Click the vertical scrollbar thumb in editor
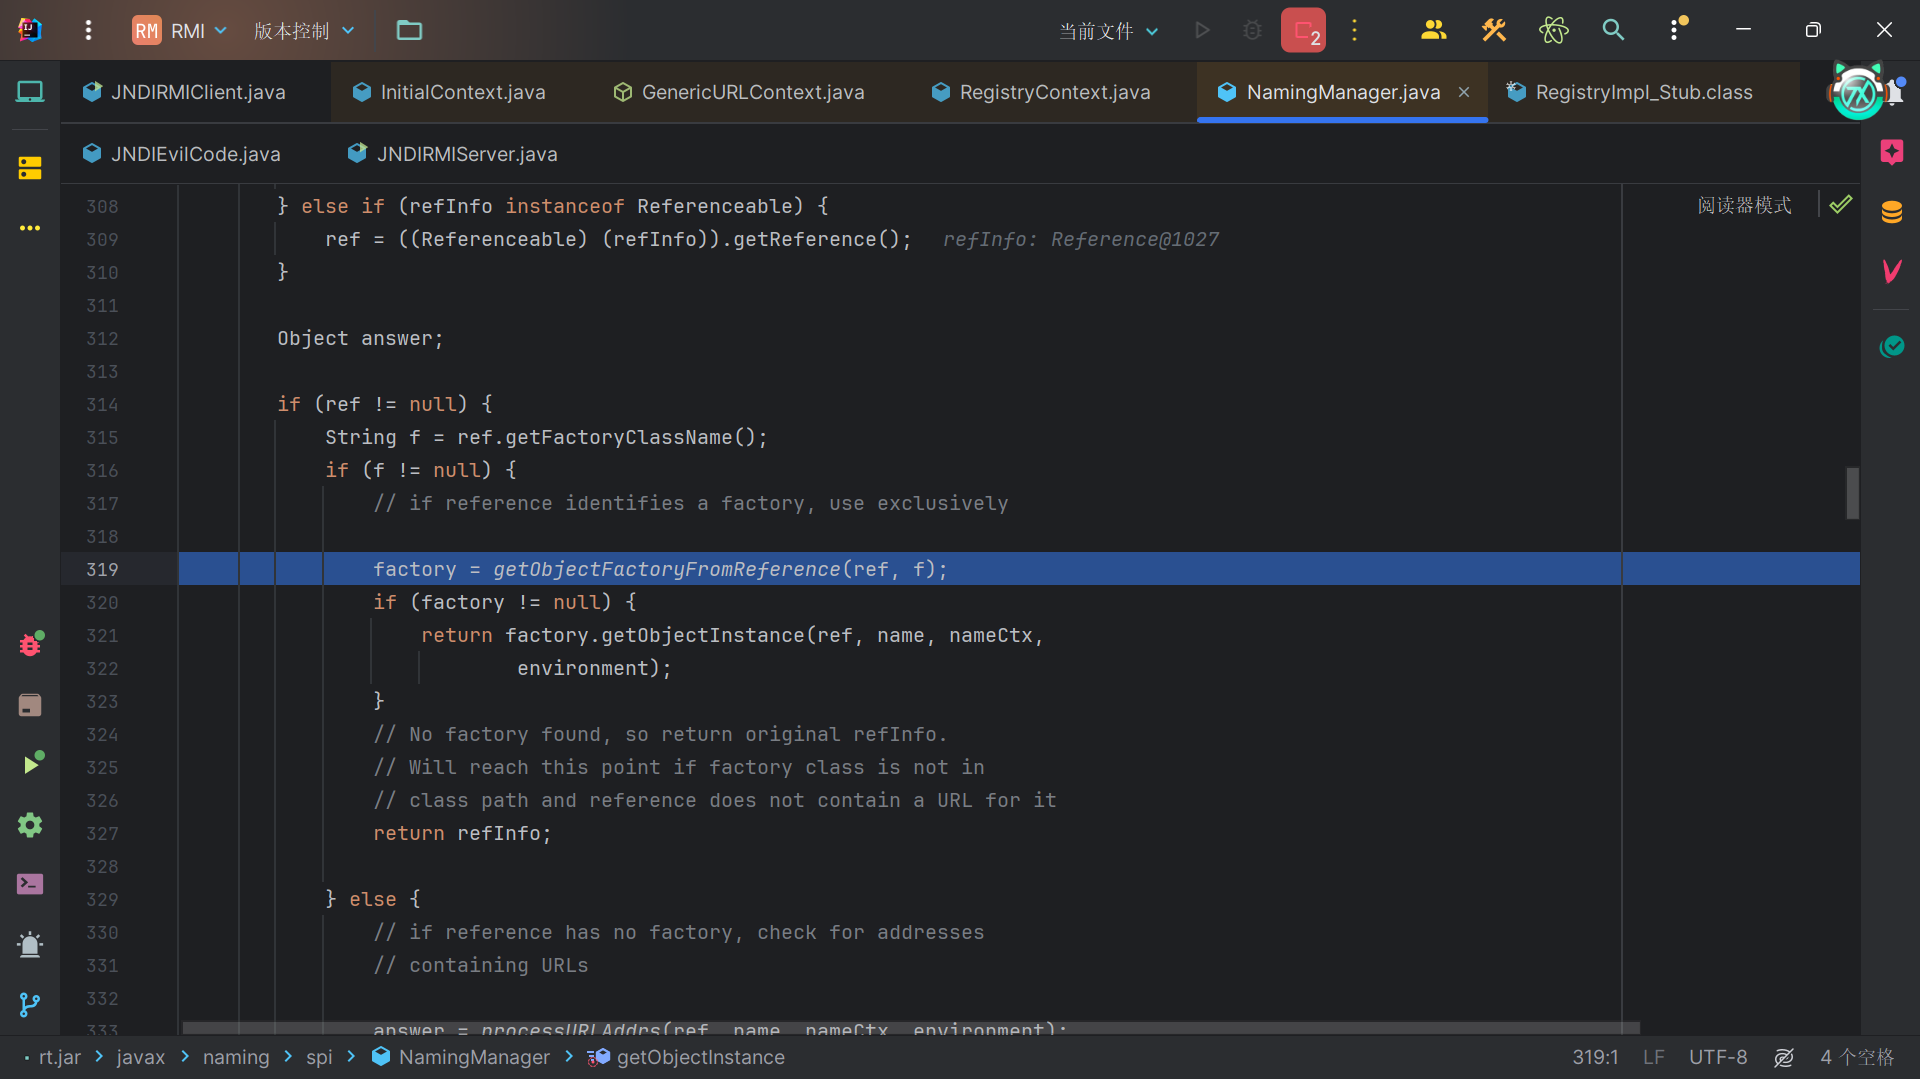Screen dimensions: 1920x1079 (x=1852, y=492)
